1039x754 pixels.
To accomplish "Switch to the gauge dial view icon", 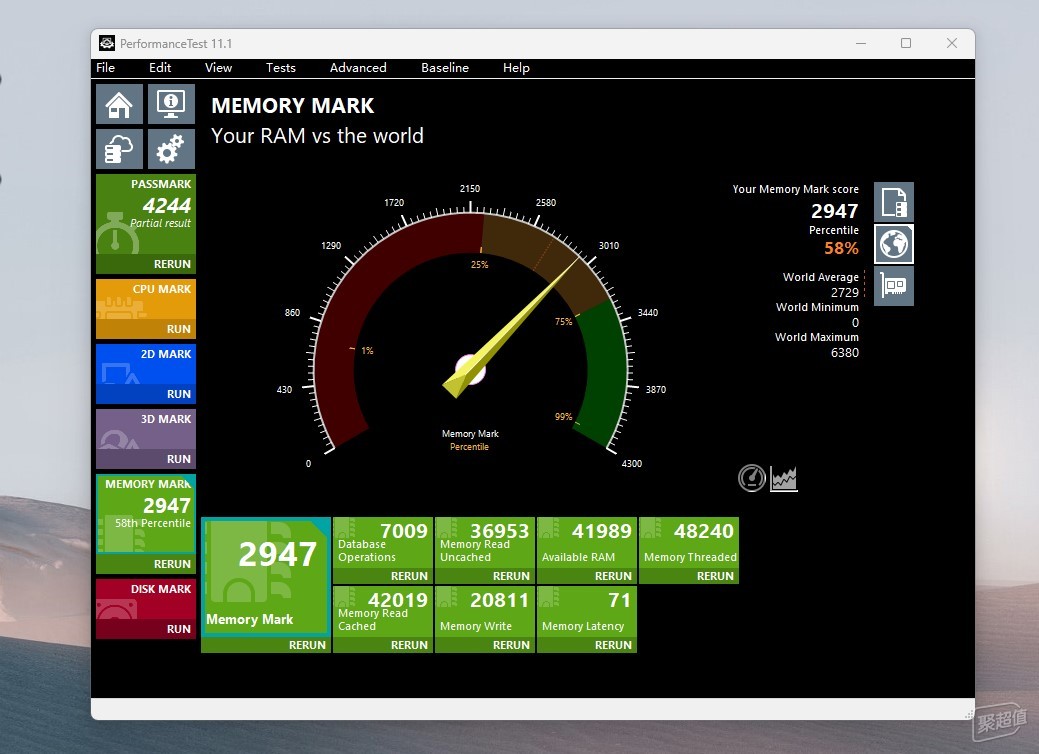I will tap(752, 478).
